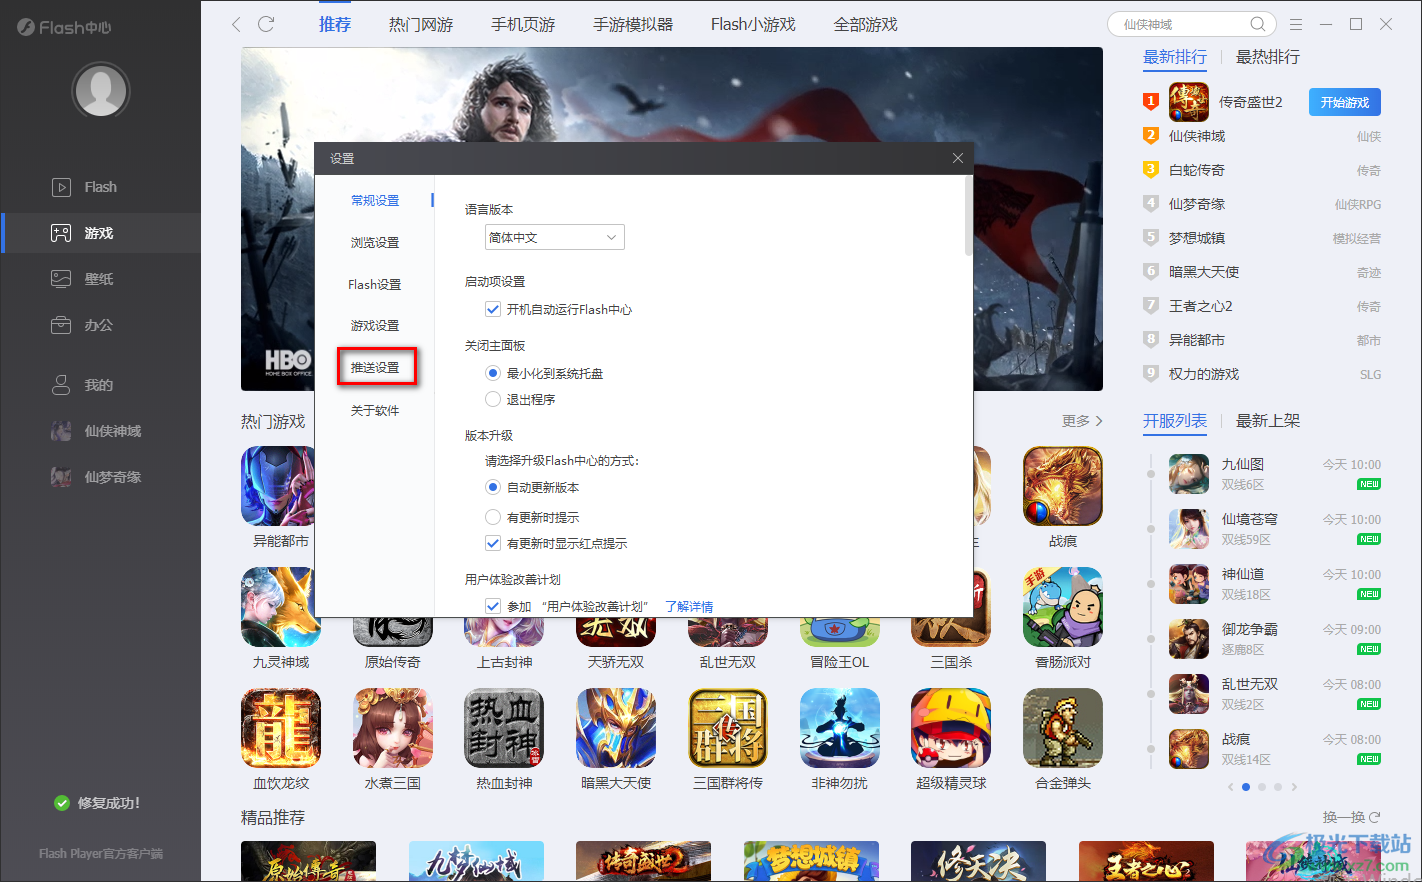The height and width of the screenshot is (882, 1422).
Task: Switch to 常规设置 settings tab
Action: 375,200
